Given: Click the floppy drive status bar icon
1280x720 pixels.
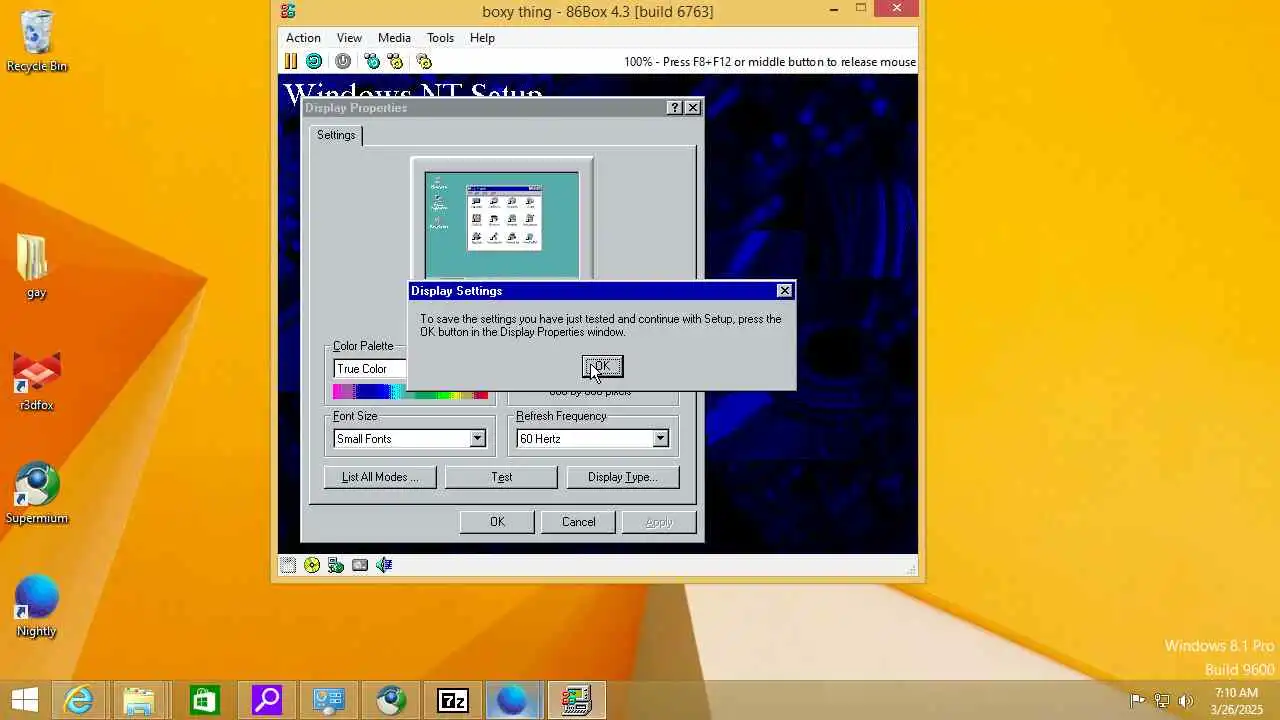Looking at the screenshot, I should click(x=288, y=565).
